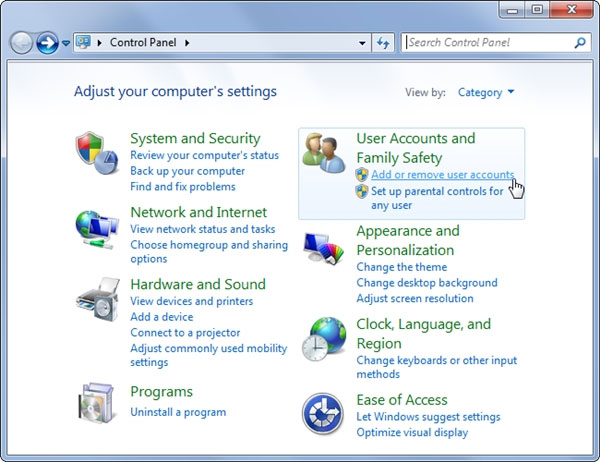This screenshot has width=600, height=462.
Task: Open Network and Internet category
Action: (199, 212)
